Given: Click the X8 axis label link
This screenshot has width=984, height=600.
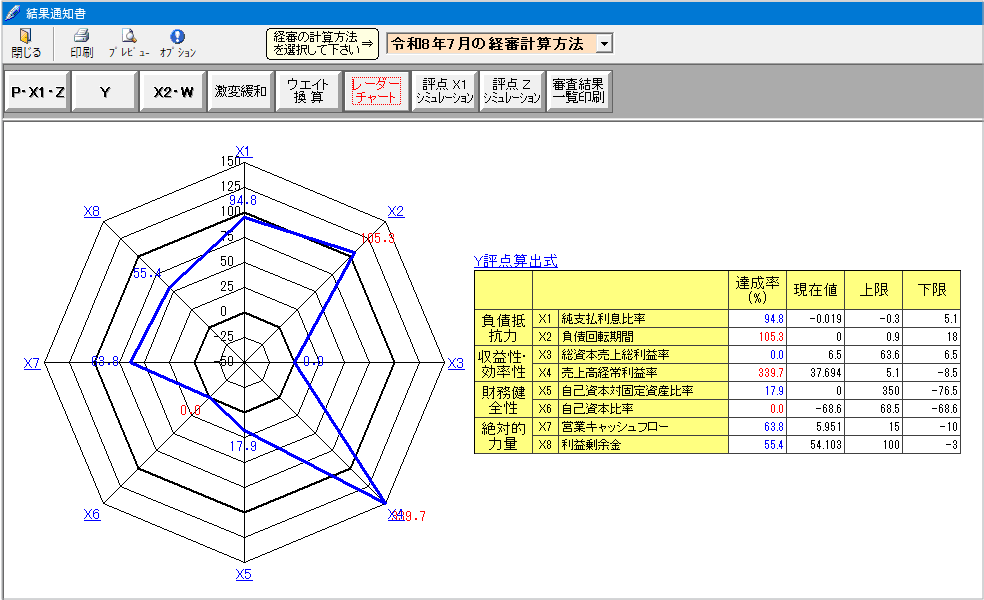Looking at the screenshot, I should click(x=92, y=212).
